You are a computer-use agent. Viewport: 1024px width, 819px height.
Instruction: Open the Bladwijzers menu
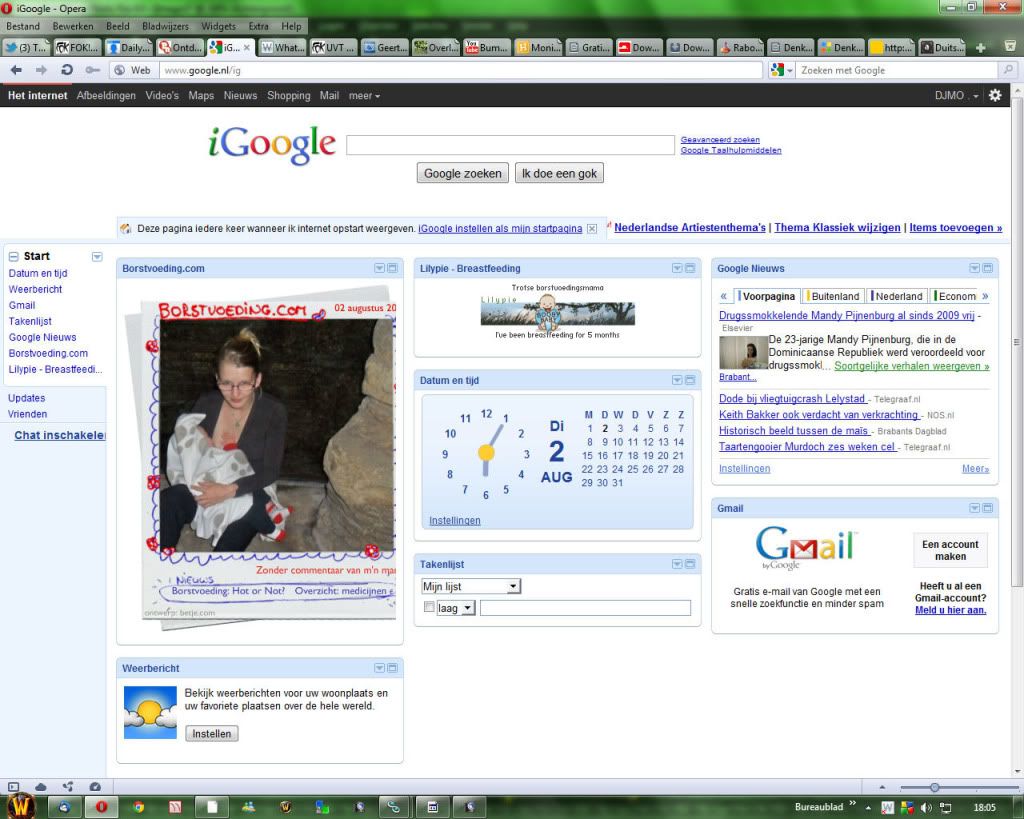click(x=165, y=26)
